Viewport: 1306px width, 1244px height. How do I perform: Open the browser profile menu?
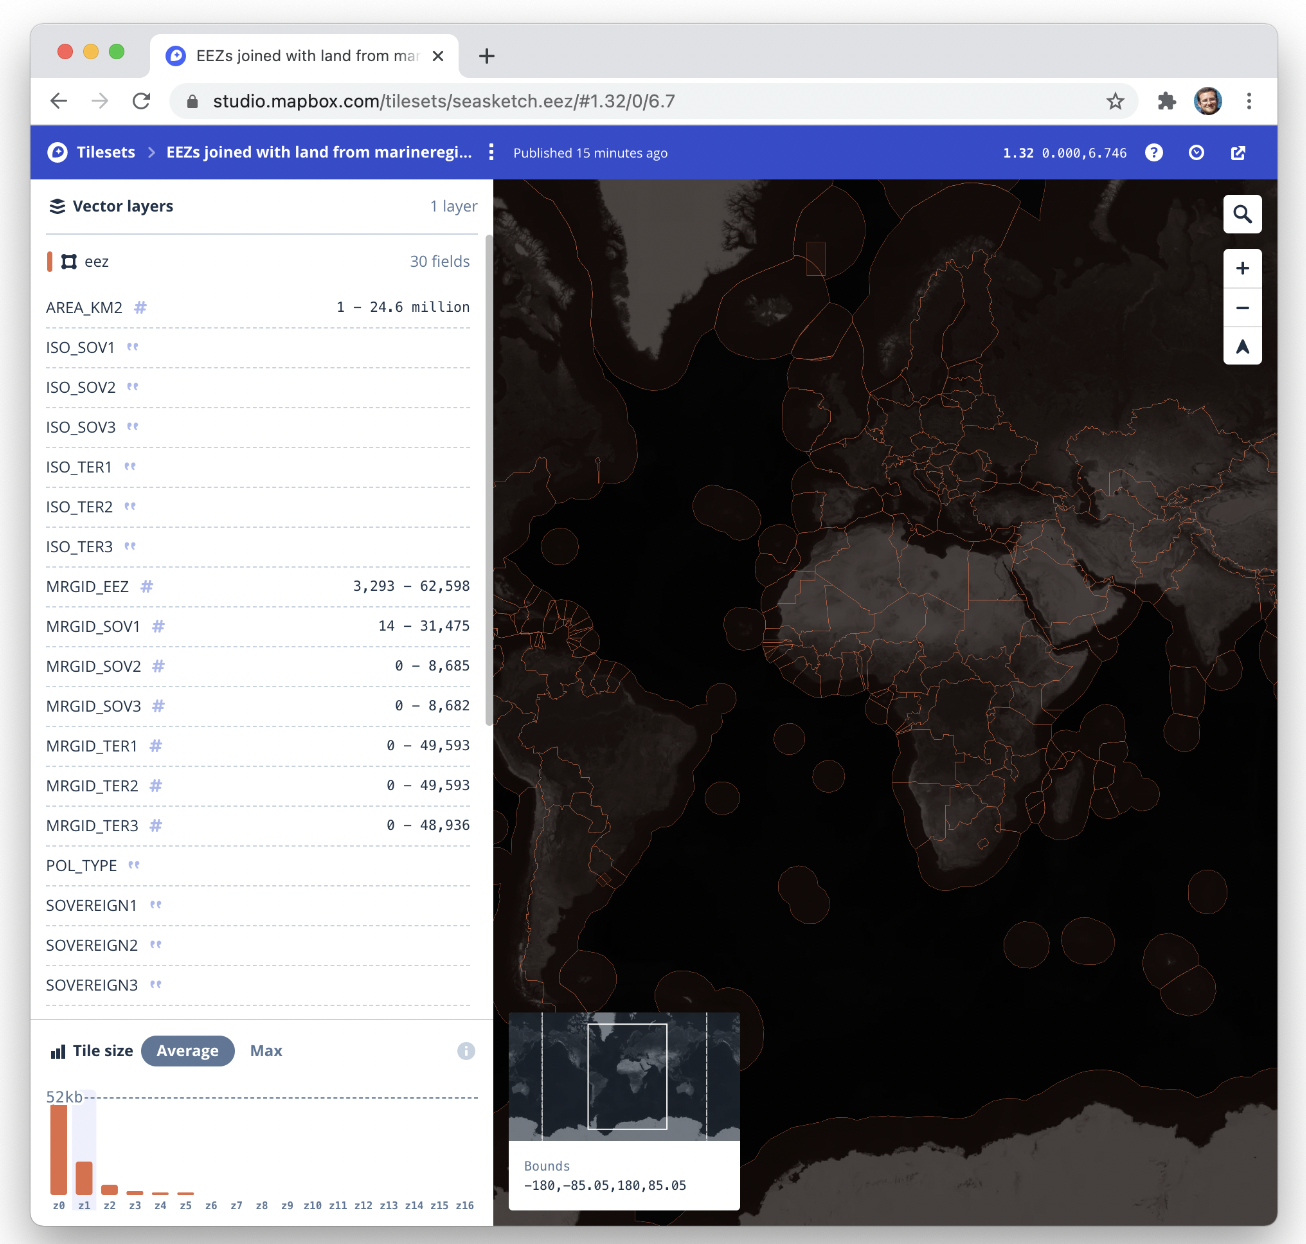coord(1207,101)
